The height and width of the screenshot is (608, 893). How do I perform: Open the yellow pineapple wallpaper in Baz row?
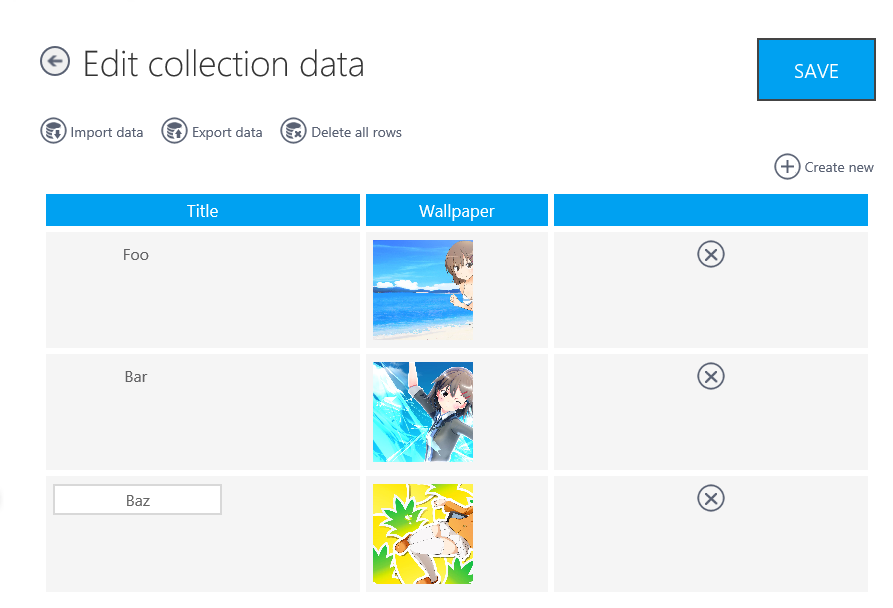click(x=423, y=534)
